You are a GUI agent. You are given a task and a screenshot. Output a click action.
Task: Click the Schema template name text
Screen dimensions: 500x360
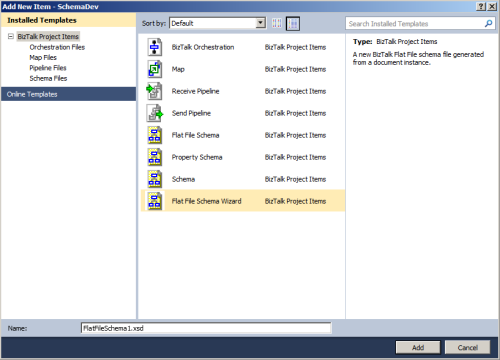click(x=183, y=179)
